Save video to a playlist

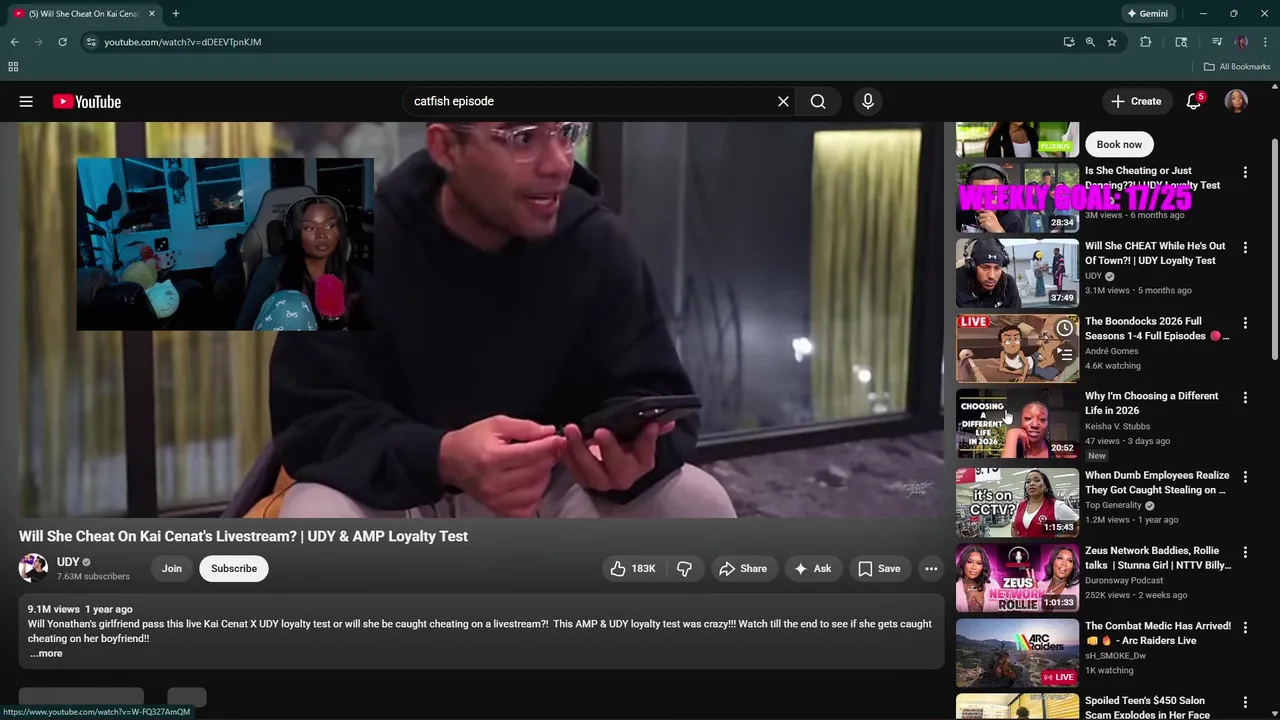pos(879,568)
